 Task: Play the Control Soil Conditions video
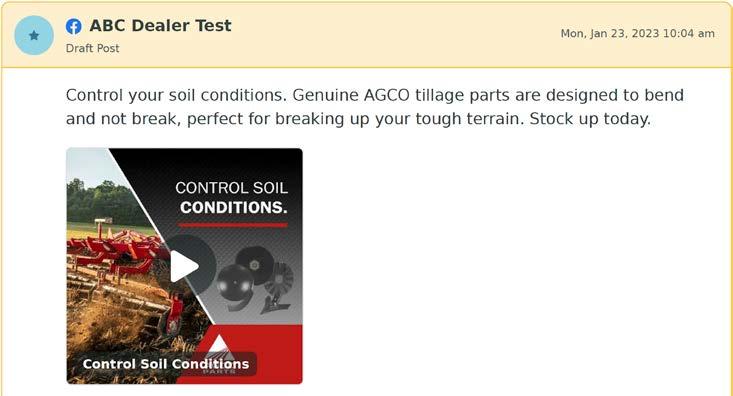[184, 266]
